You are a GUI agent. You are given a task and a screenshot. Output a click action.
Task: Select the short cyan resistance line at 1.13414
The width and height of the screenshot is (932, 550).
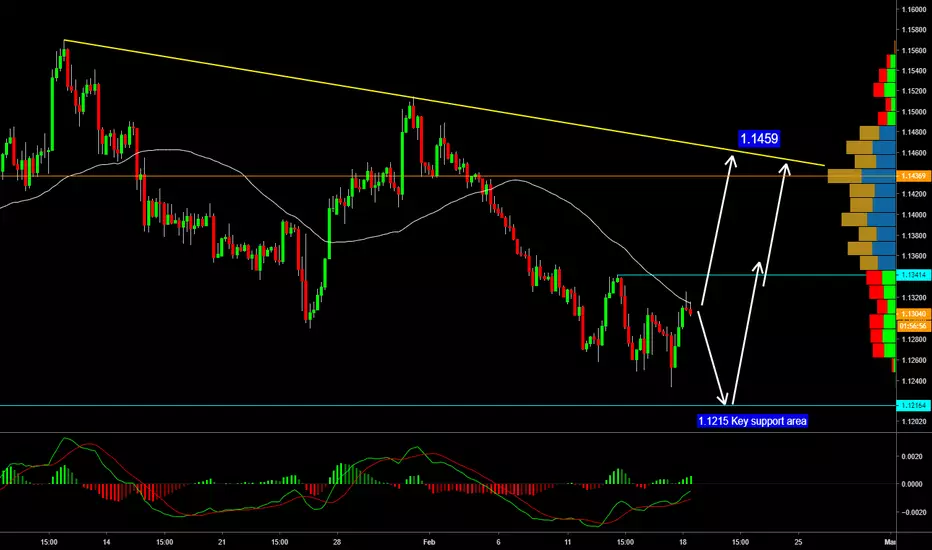click(740, 275)
